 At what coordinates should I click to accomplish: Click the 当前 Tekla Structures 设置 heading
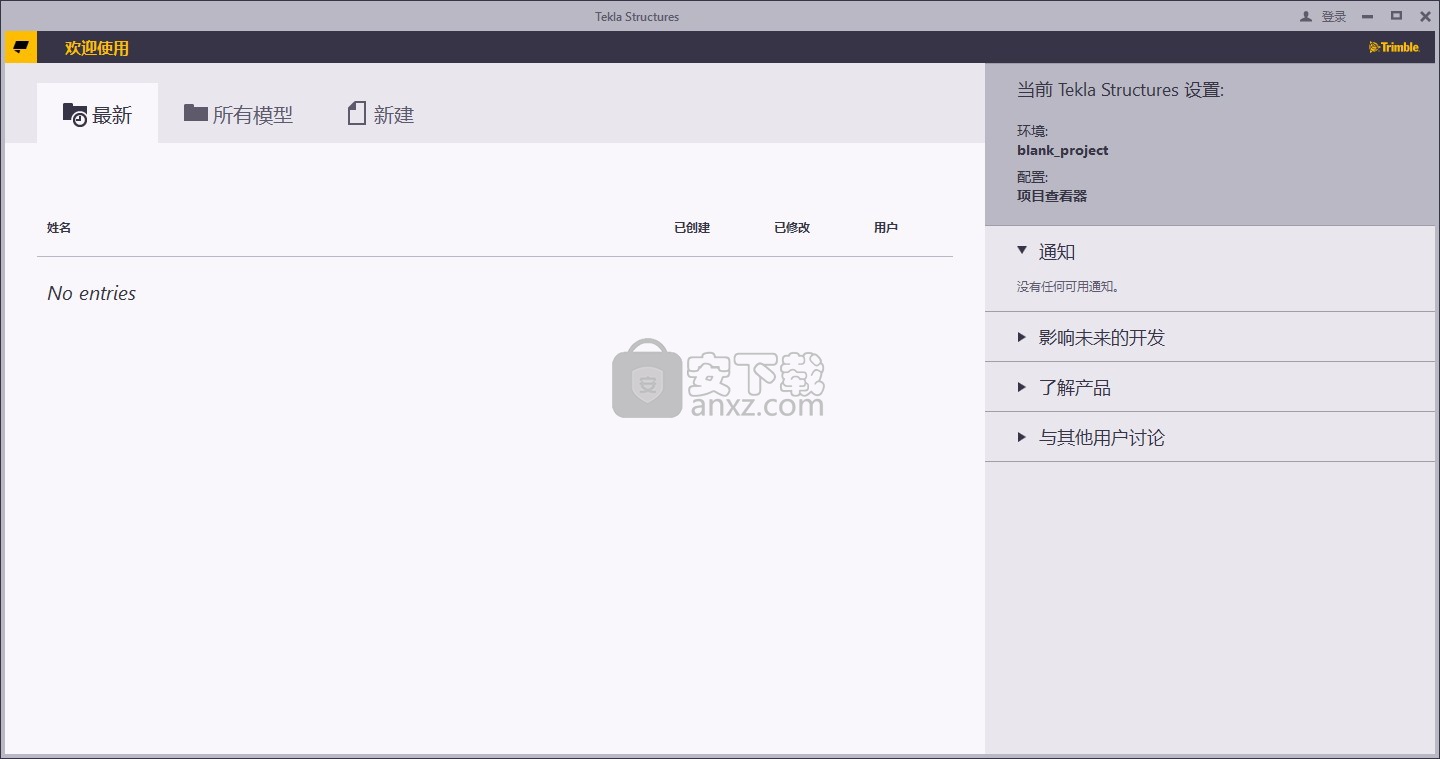point(1120,90)
